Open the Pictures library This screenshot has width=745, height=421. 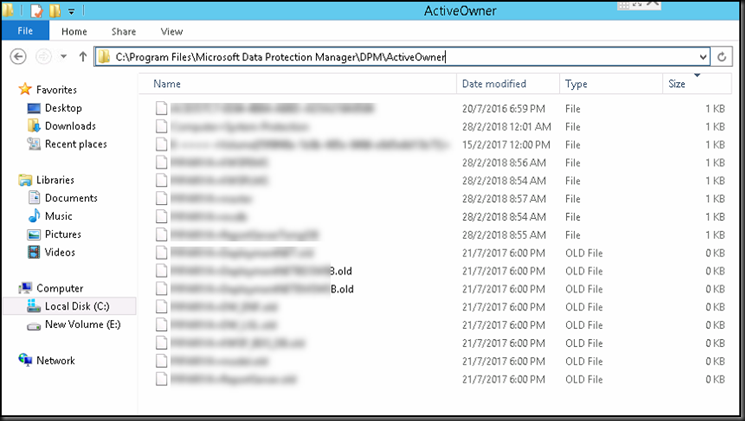tap(63, 234)
